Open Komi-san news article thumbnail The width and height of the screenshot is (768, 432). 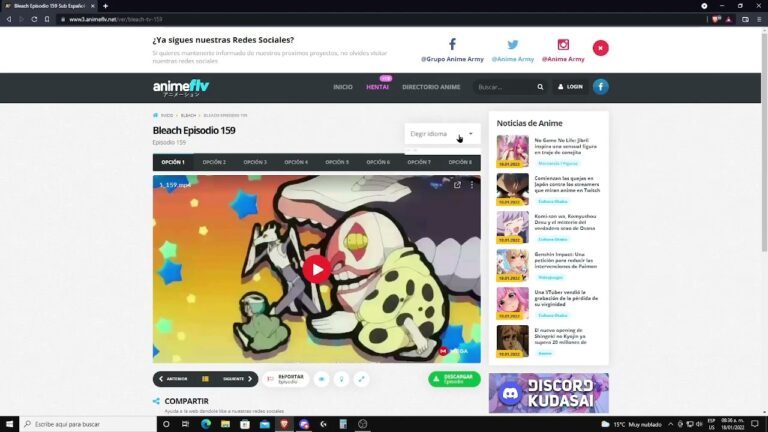[x=512, y=227]
